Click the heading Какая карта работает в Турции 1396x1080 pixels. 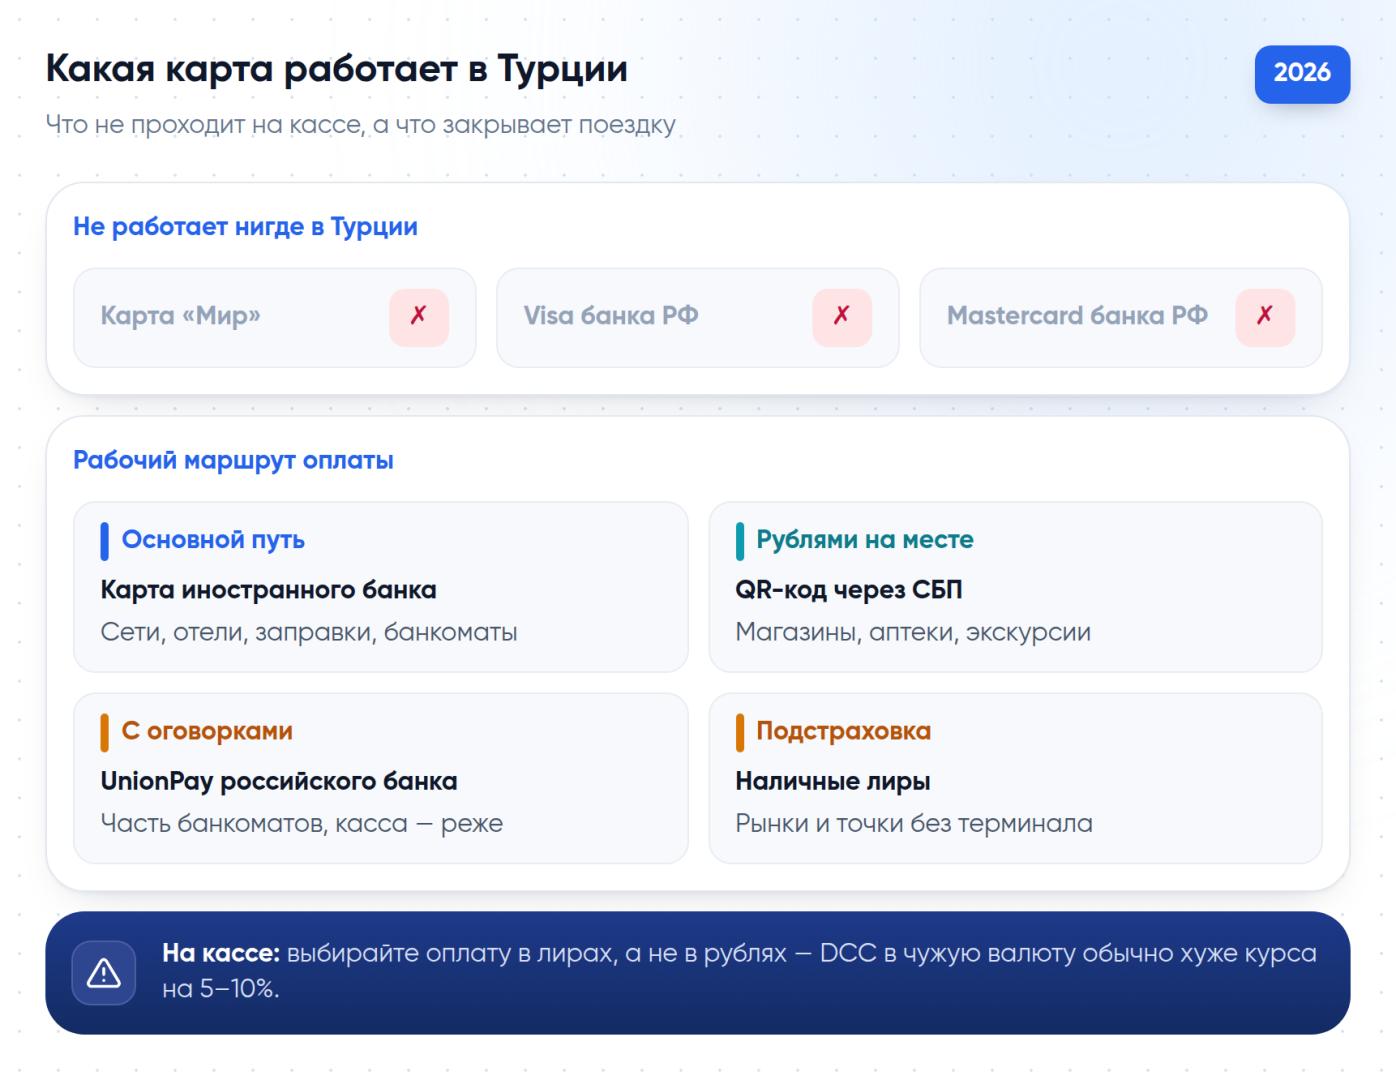click(337, 69)
